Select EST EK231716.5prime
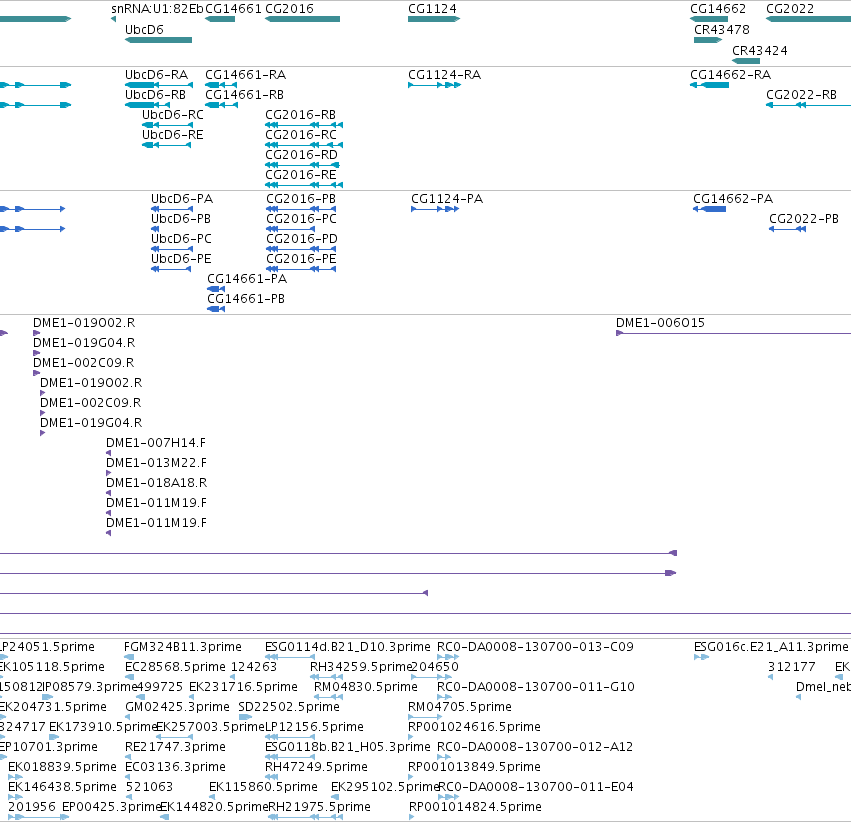The height and width of the screenshot is (822, 851). [x=244, y=687]
